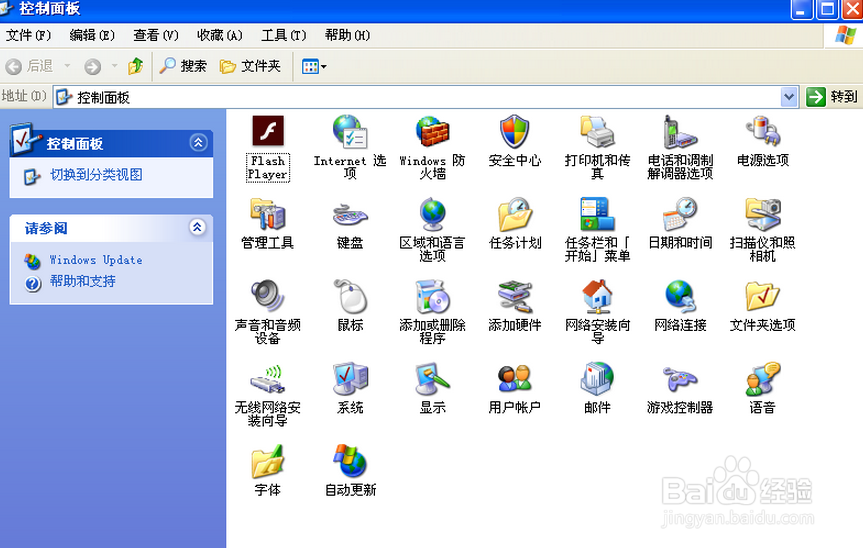Click the 搜索 toolbar button
Screen dimensions: 863x548
point(183,66)
